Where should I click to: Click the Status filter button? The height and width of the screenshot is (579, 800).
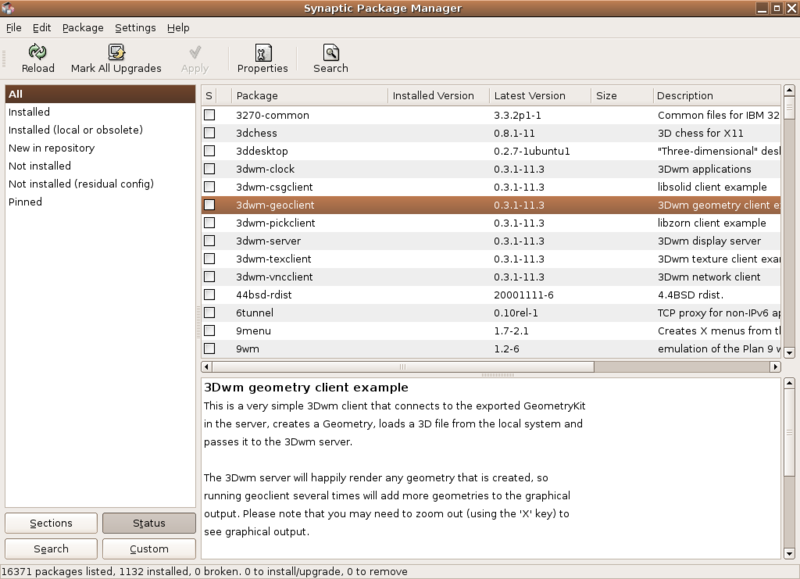pos(149,523)
